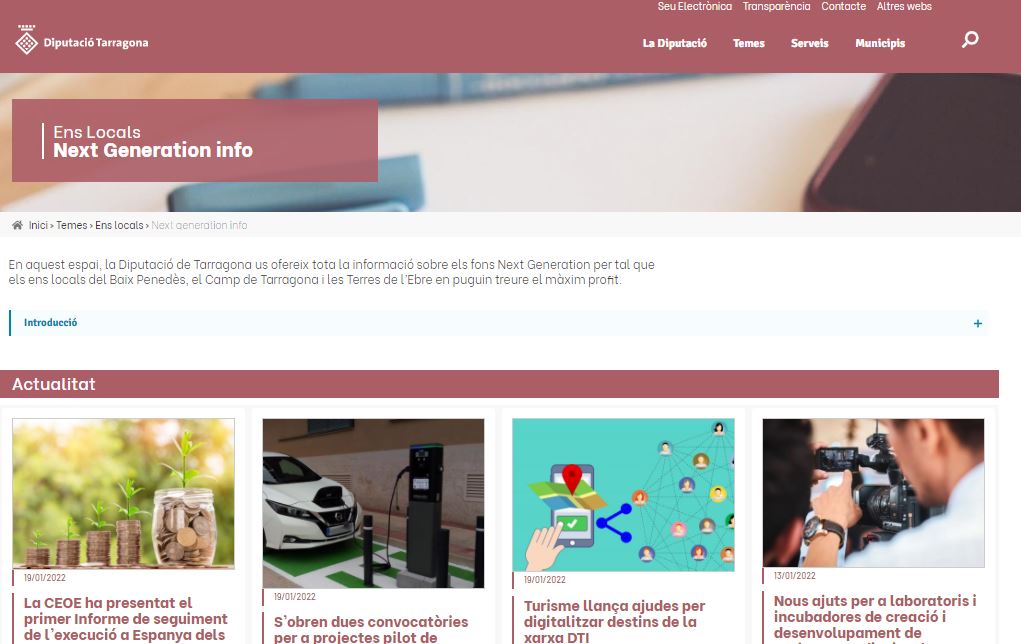The width and height of the screenshot is (1021, 644).
Task: Open the tourism network illustration thumbnail
Action: 623,495
